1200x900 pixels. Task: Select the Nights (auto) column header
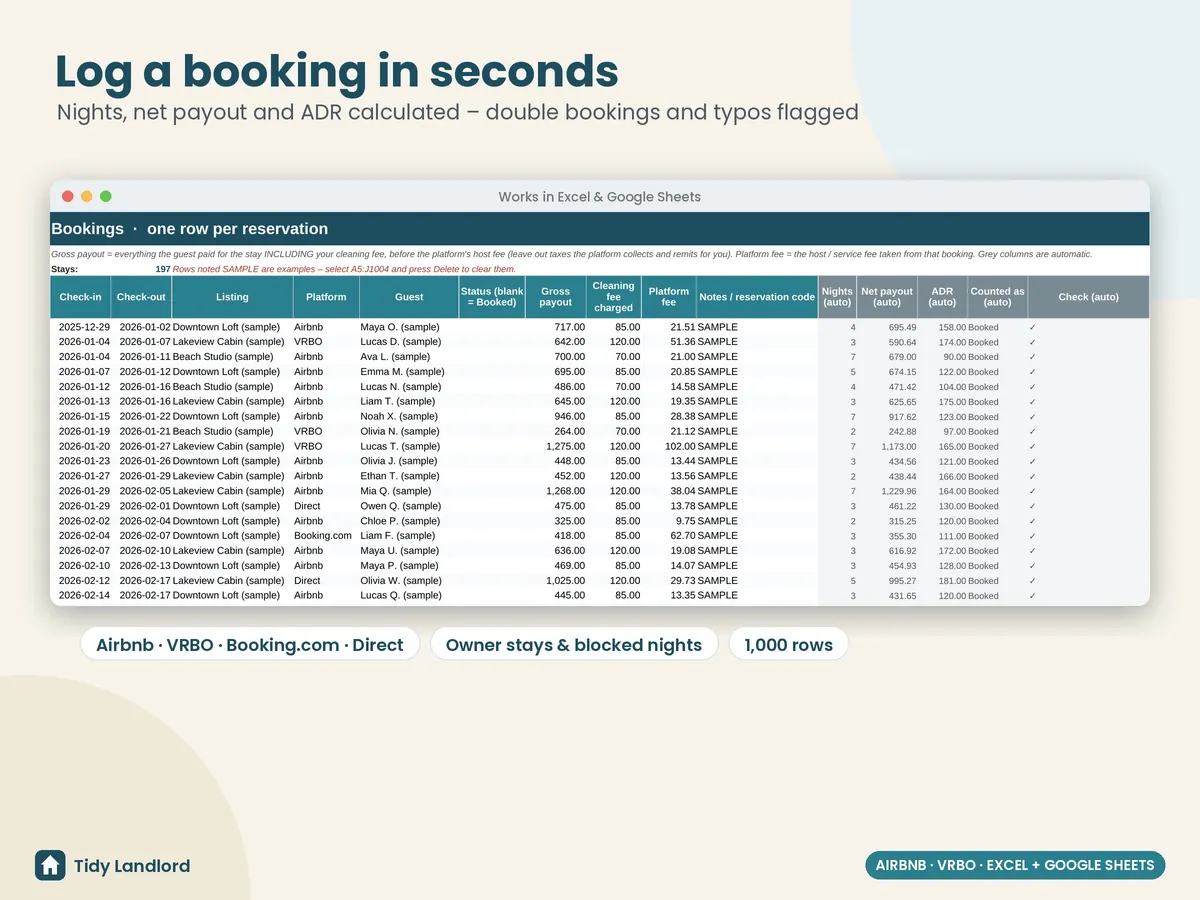point(837,297)
